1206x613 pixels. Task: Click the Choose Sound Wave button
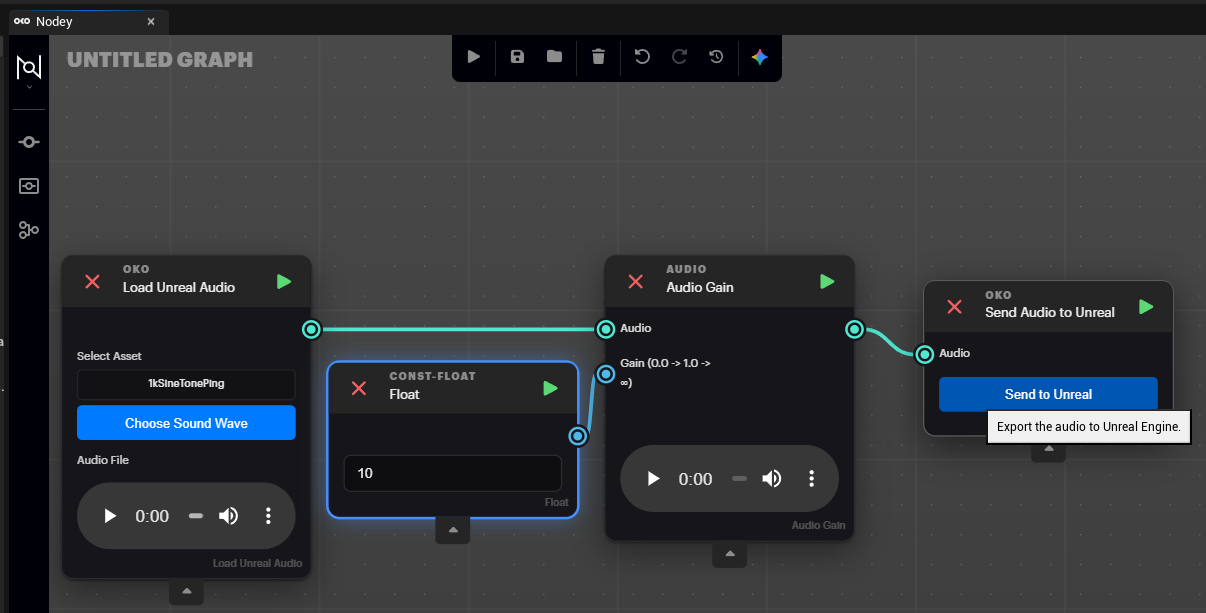[x=186, y=423]
